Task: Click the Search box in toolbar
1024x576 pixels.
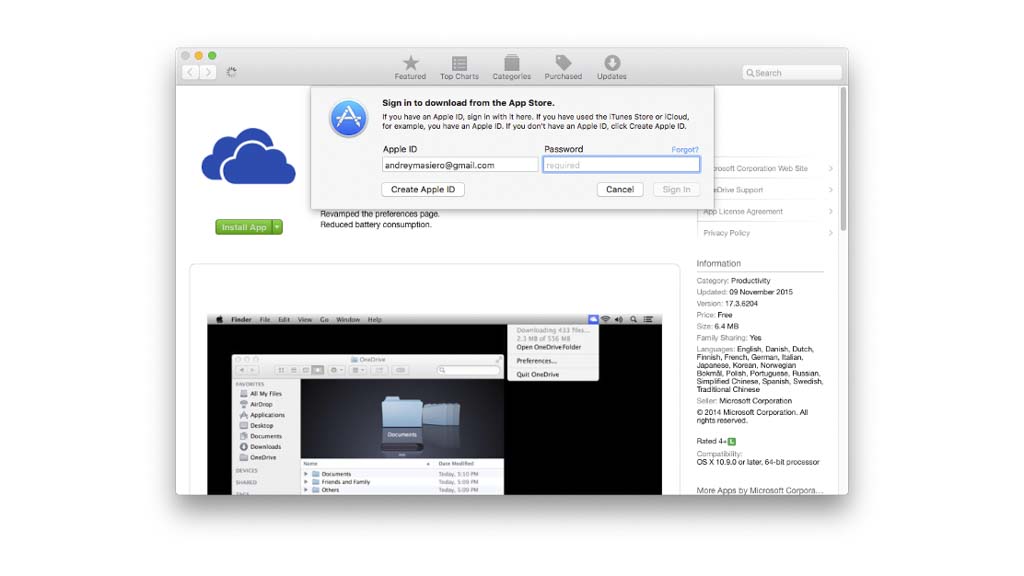Action: click(792, 73)
